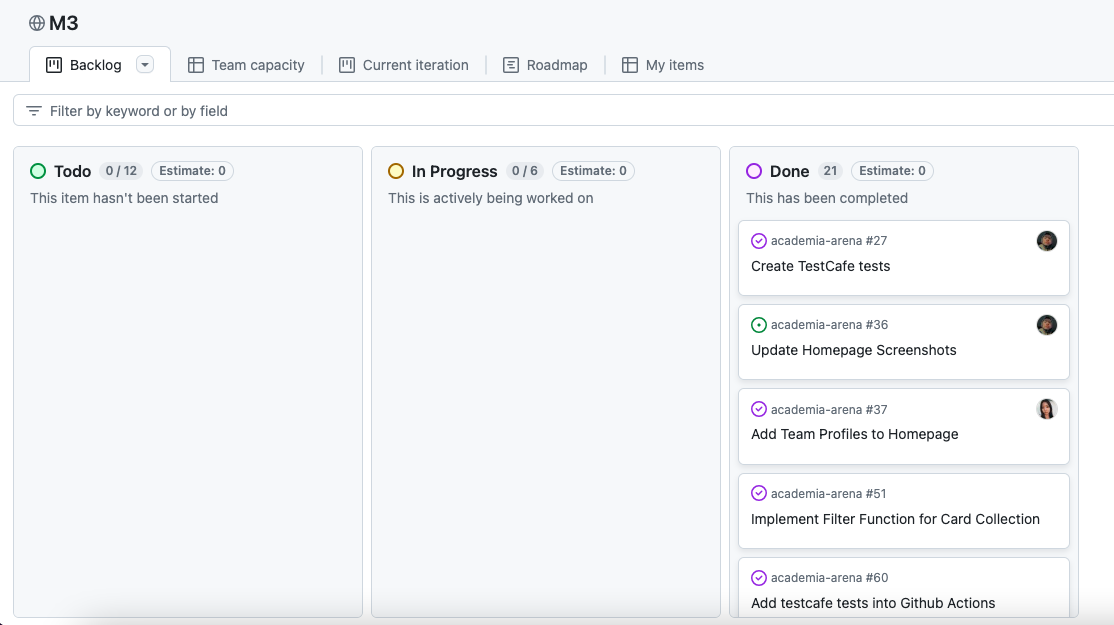
Task: Click open-issue icon on academia-arena #36
Action: pyautogui.click(x=759, y=325)
